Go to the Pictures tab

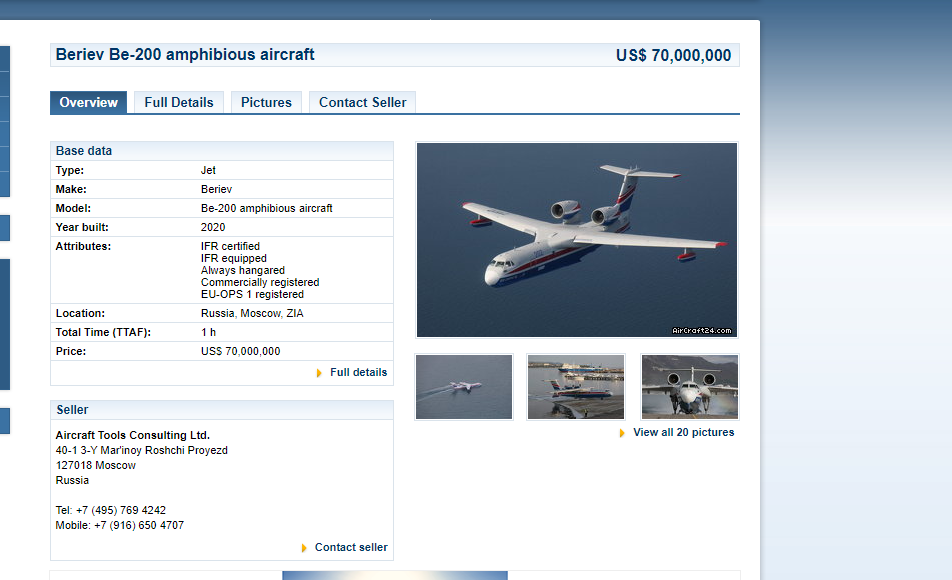266,102
